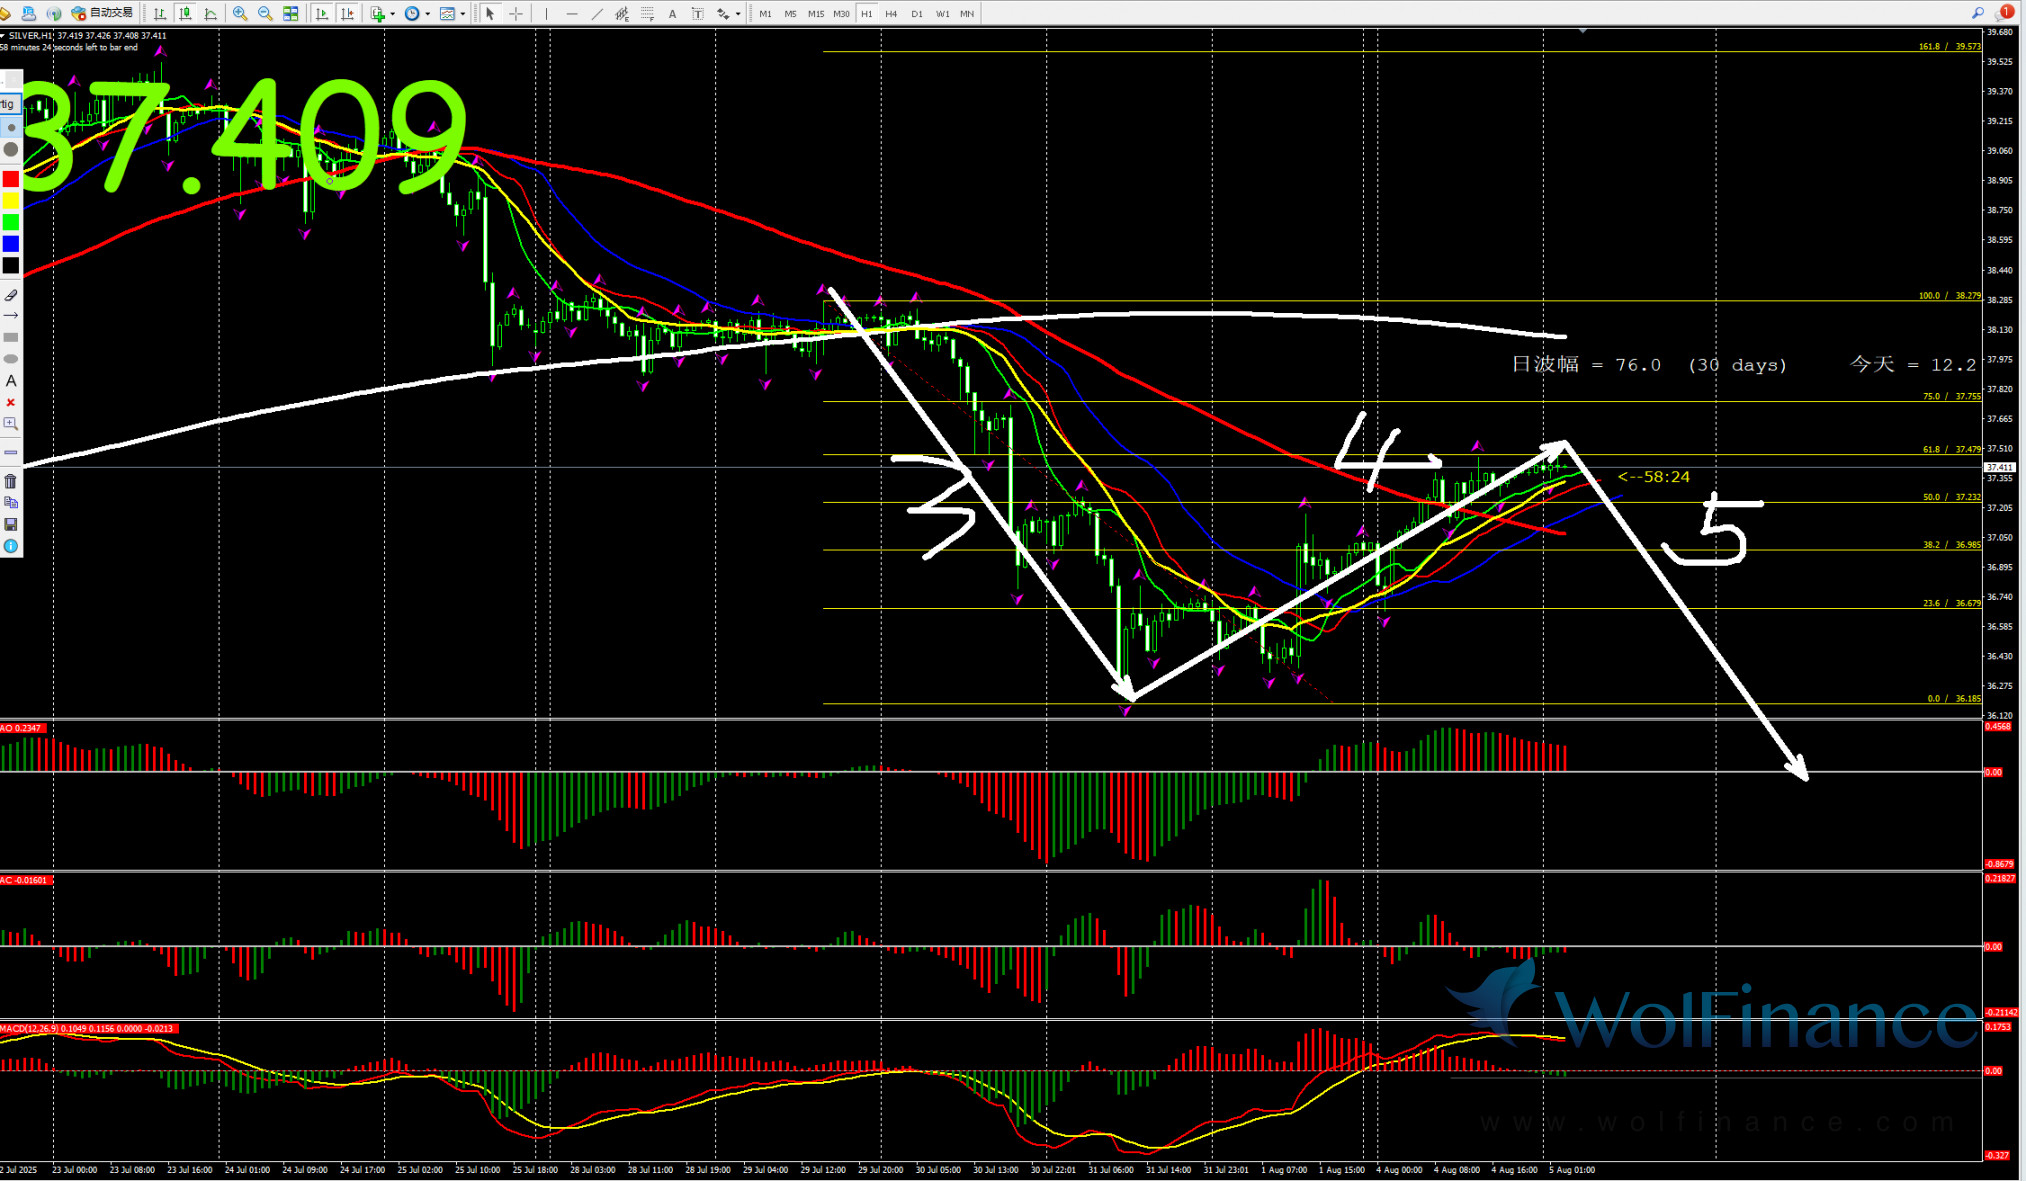
Task: Toggle chart shift from right edge
Action: (347, 13)
